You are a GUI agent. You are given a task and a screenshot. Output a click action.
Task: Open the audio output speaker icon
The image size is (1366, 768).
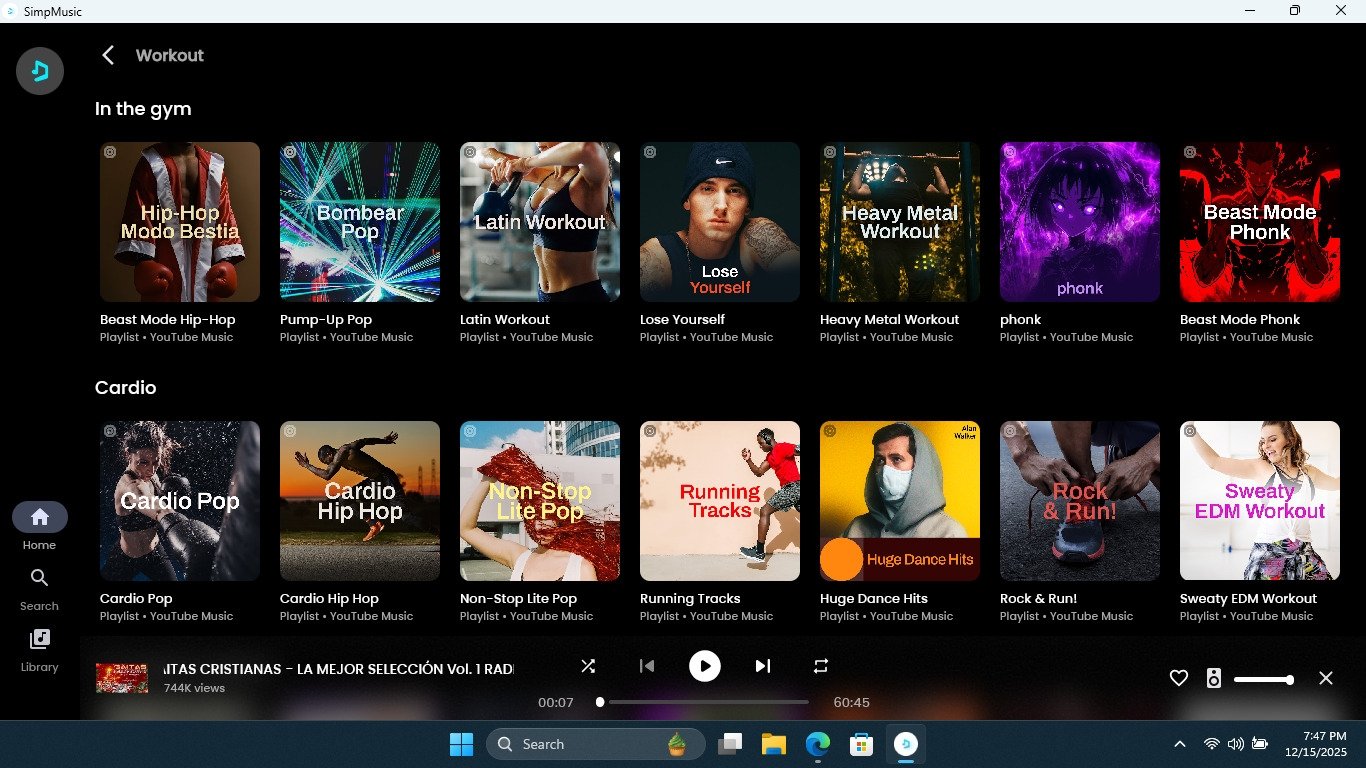click(x=1213, y=679)
